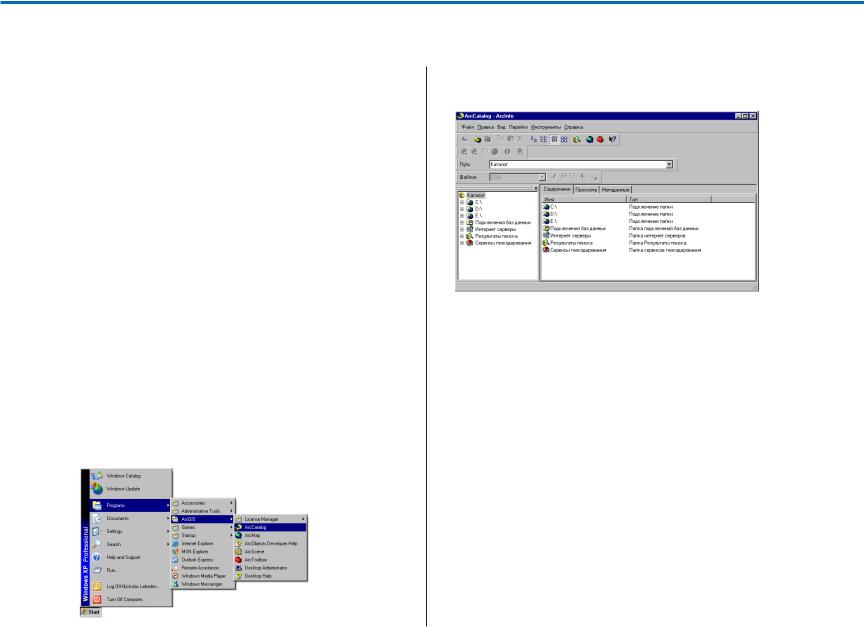
Task: Open the Справка menu in ArcCatalog
Action: 574,127
